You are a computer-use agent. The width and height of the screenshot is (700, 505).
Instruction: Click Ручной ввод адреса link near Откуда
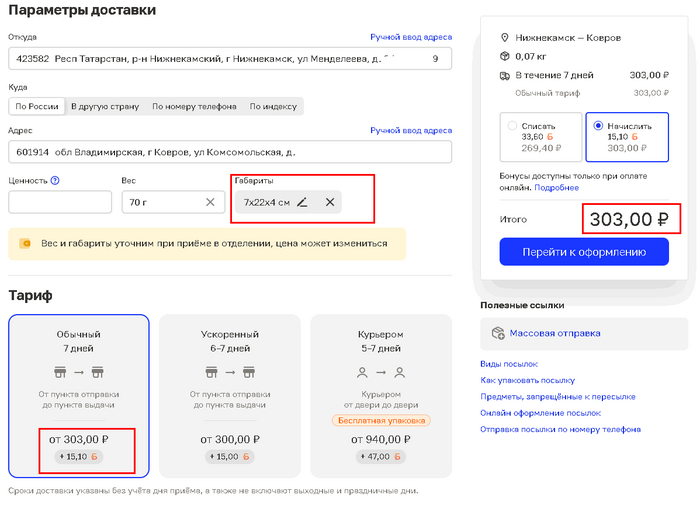(x=411, y=37)
